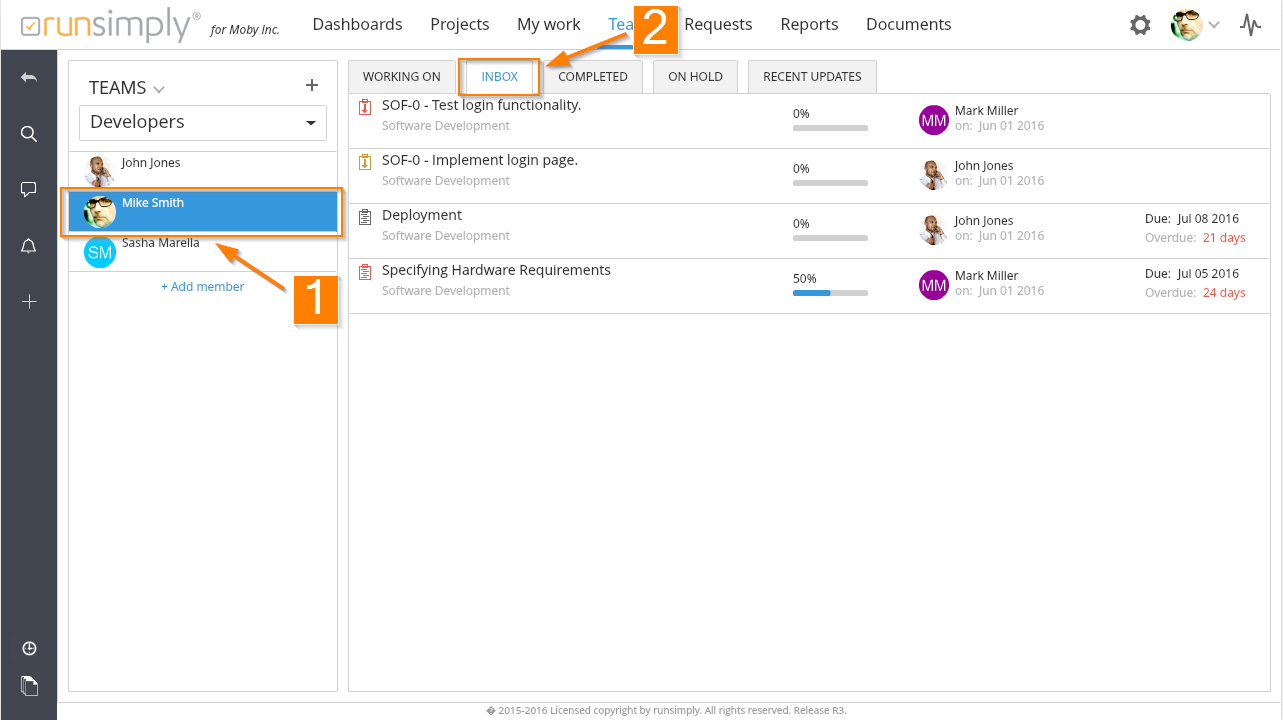Click progress bar of Specifying Hardware Requirements

[x=830, y=293]
